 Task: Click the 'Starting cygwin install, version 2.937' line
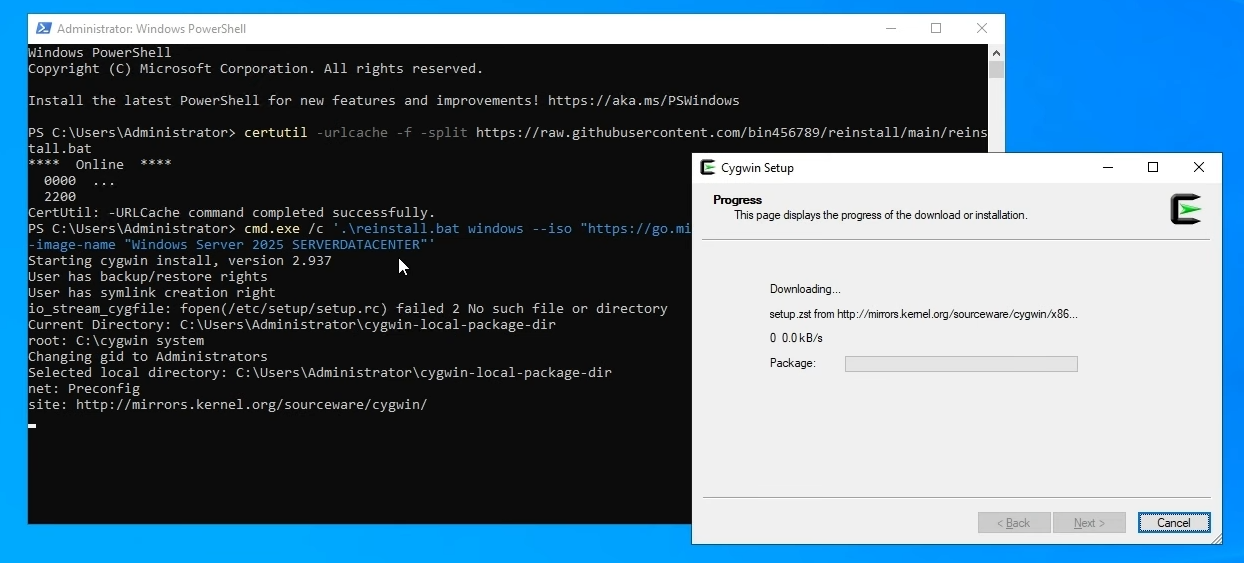tap(180, 260)
